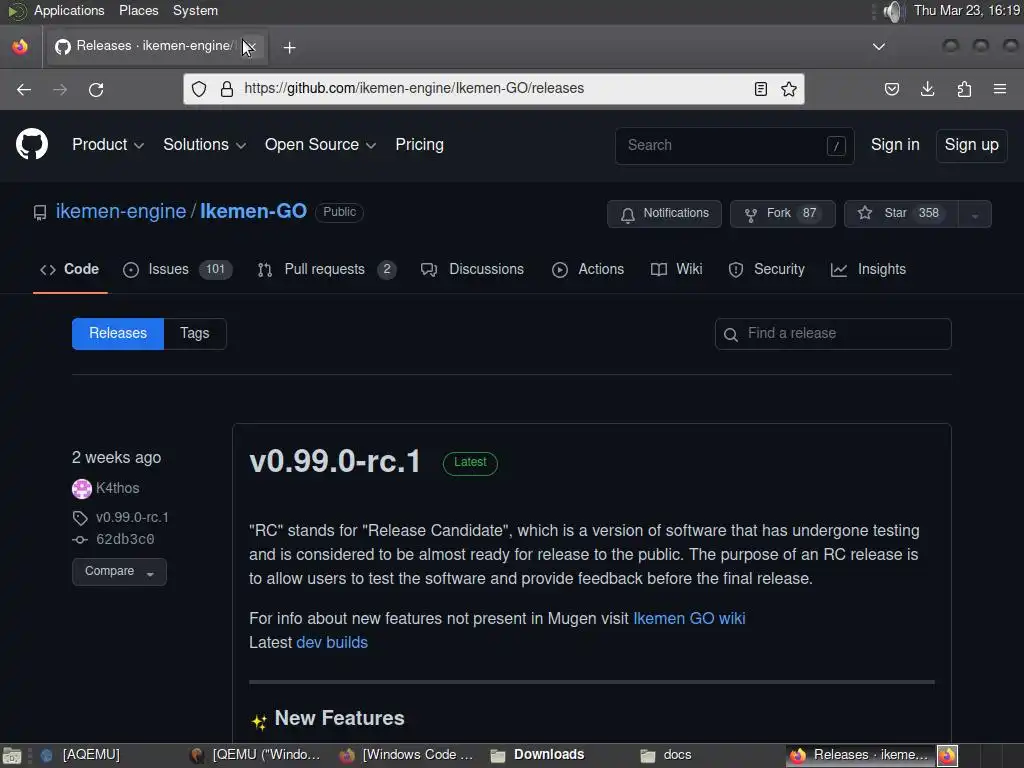Expand the Product menu

point(108,144)
